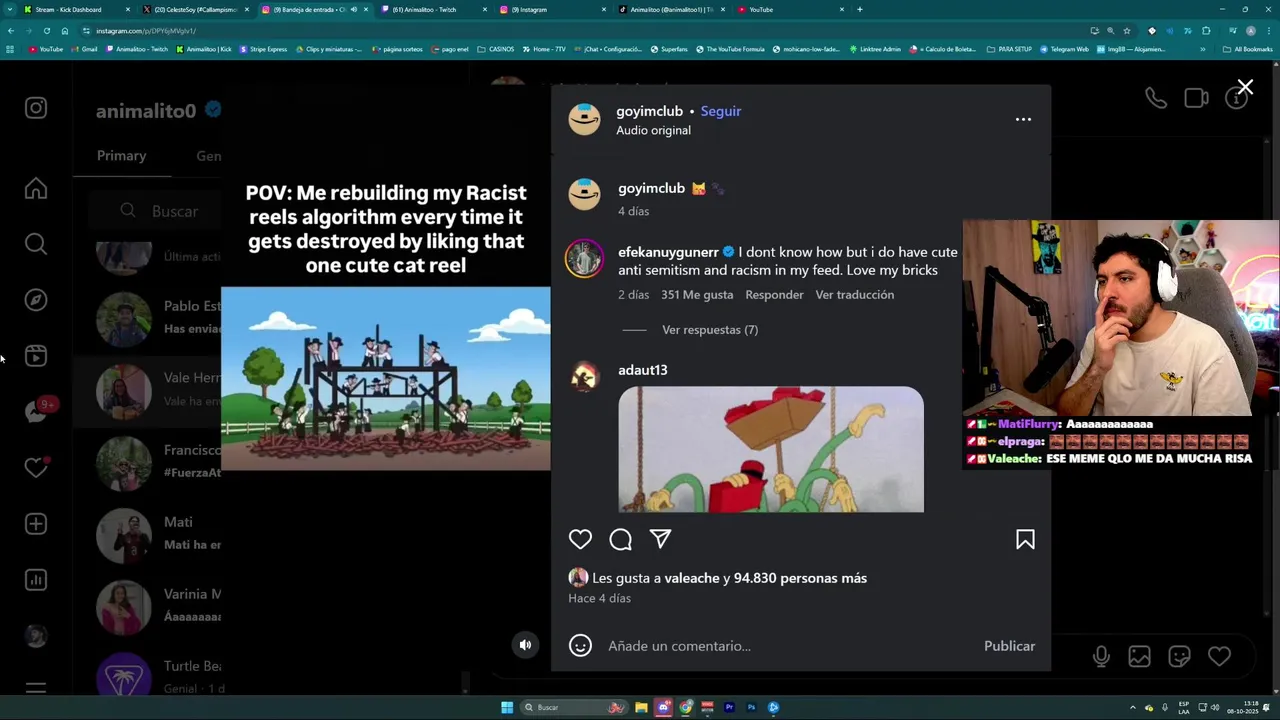This screenshot has width=1280, height=720.
Task: Click the video in the post
Action: (x=385, y=378)
